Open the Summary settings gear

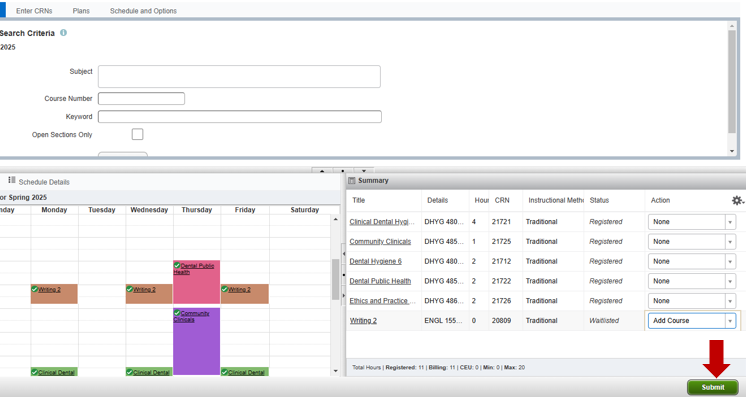pyautogui.click(x=737, y=200)
